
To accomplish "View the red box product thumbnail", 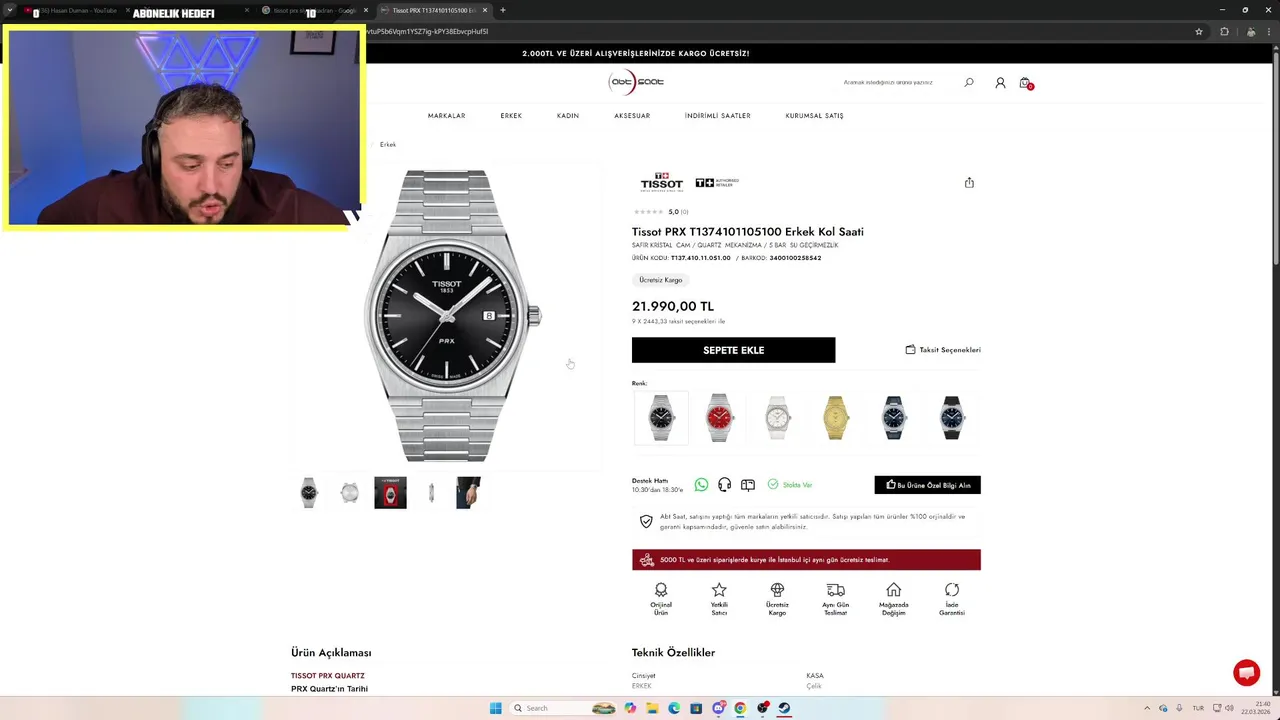I will click(390, 493).
